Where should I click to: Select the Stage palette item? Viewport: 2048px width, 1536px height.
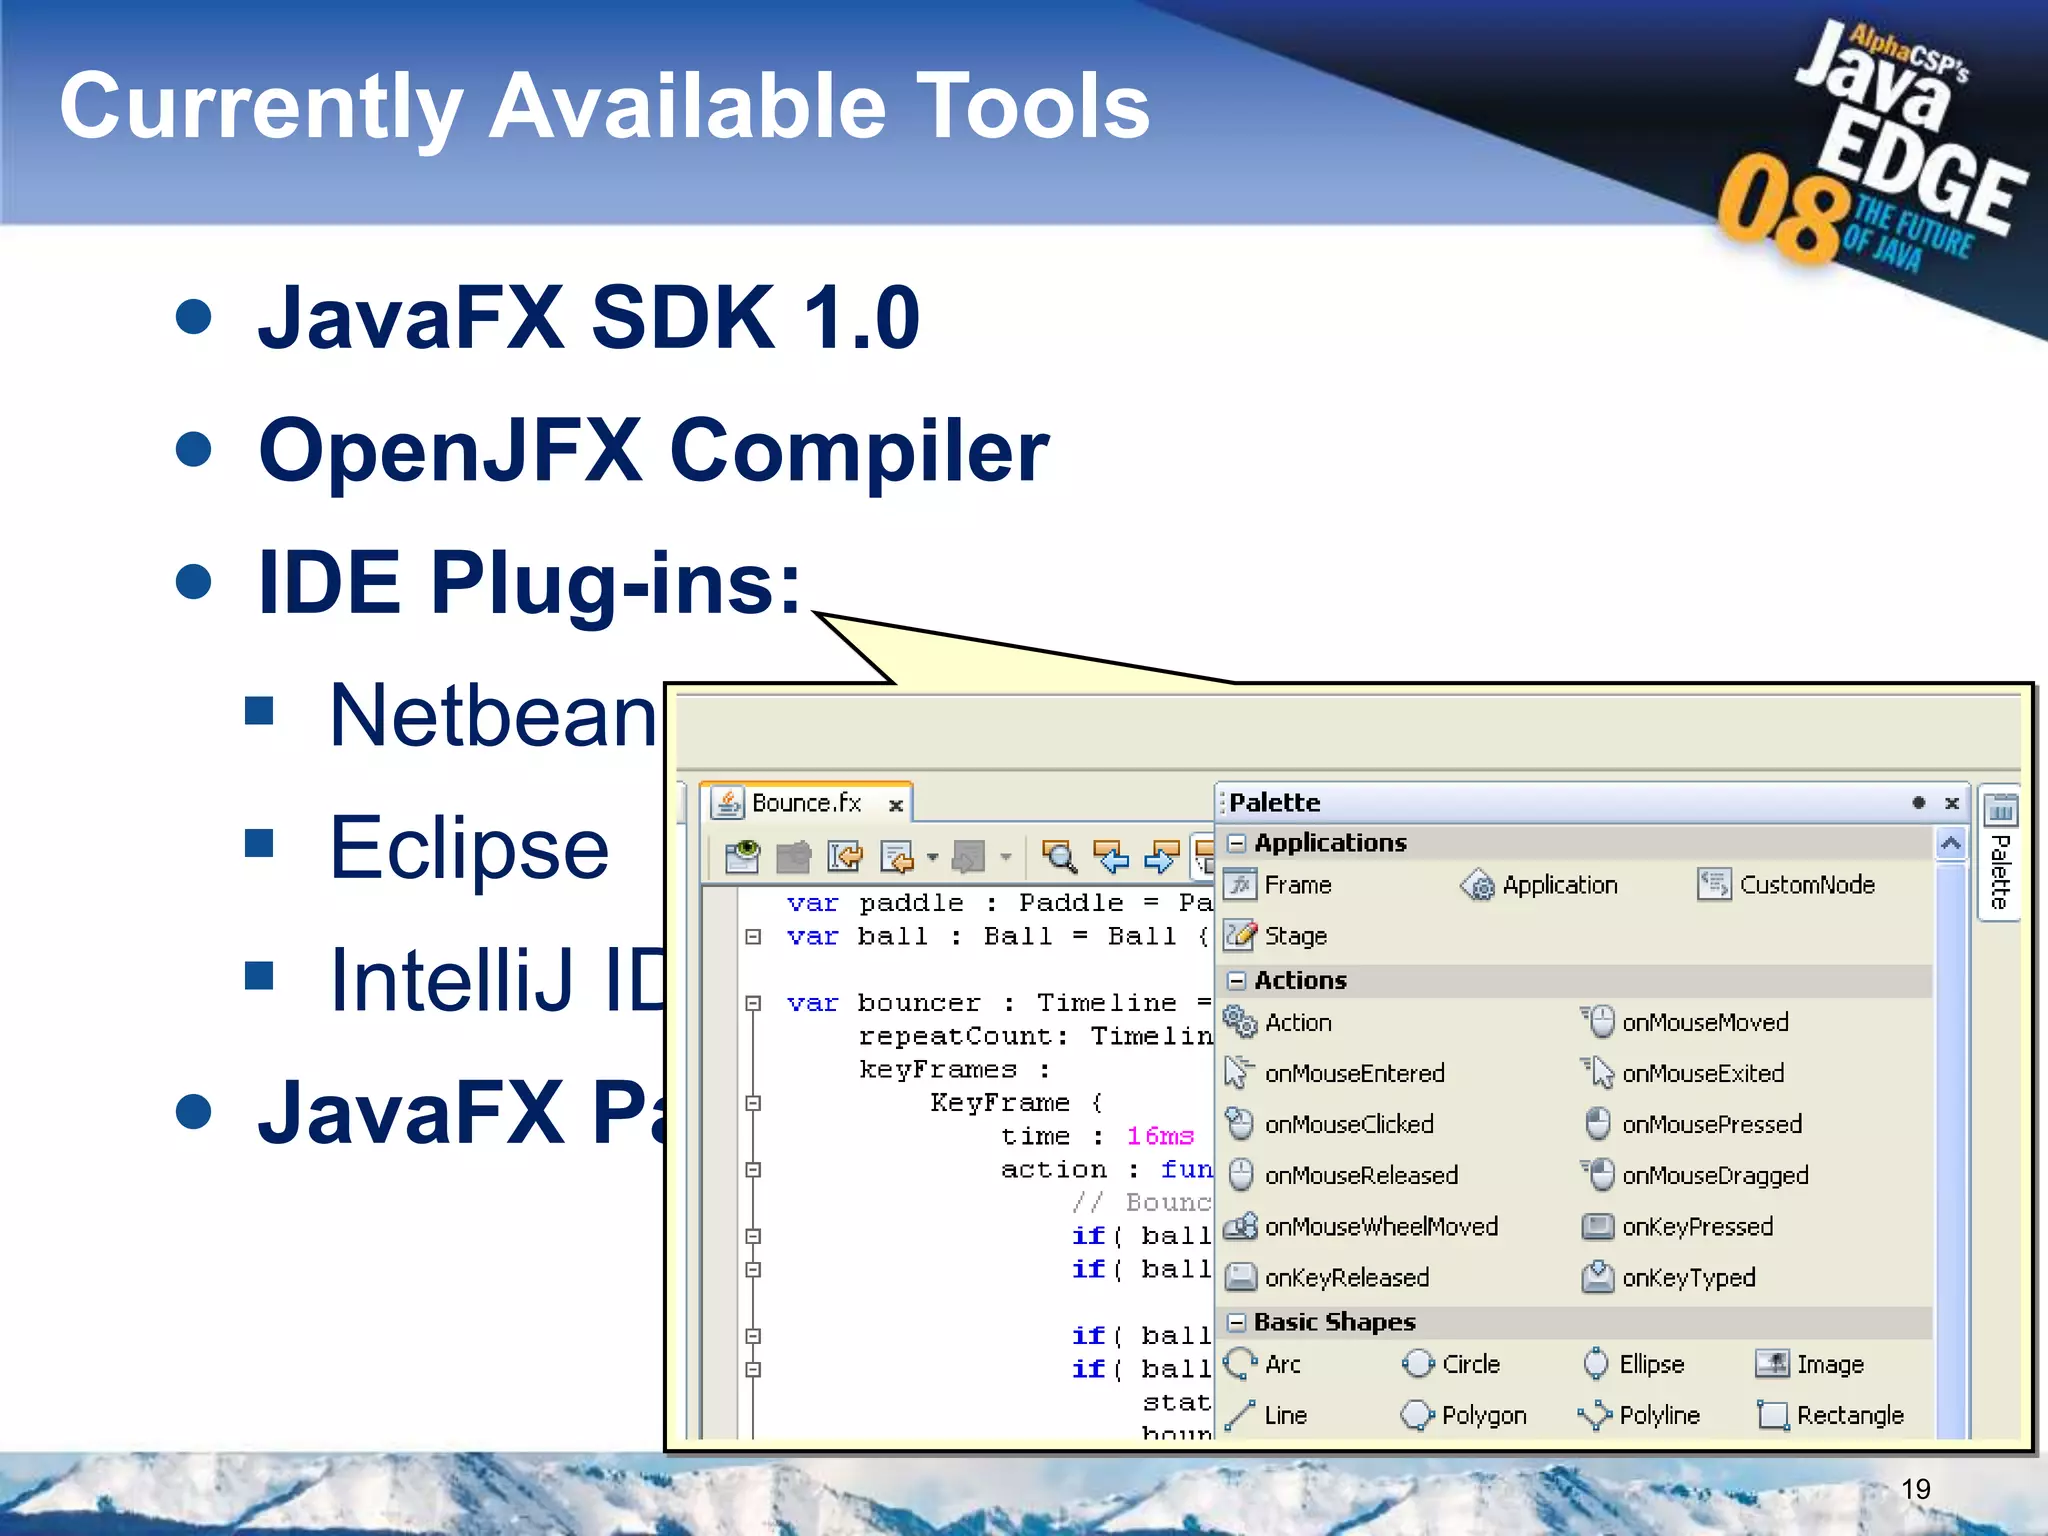pyautogui.click(x=1276, y=936)
